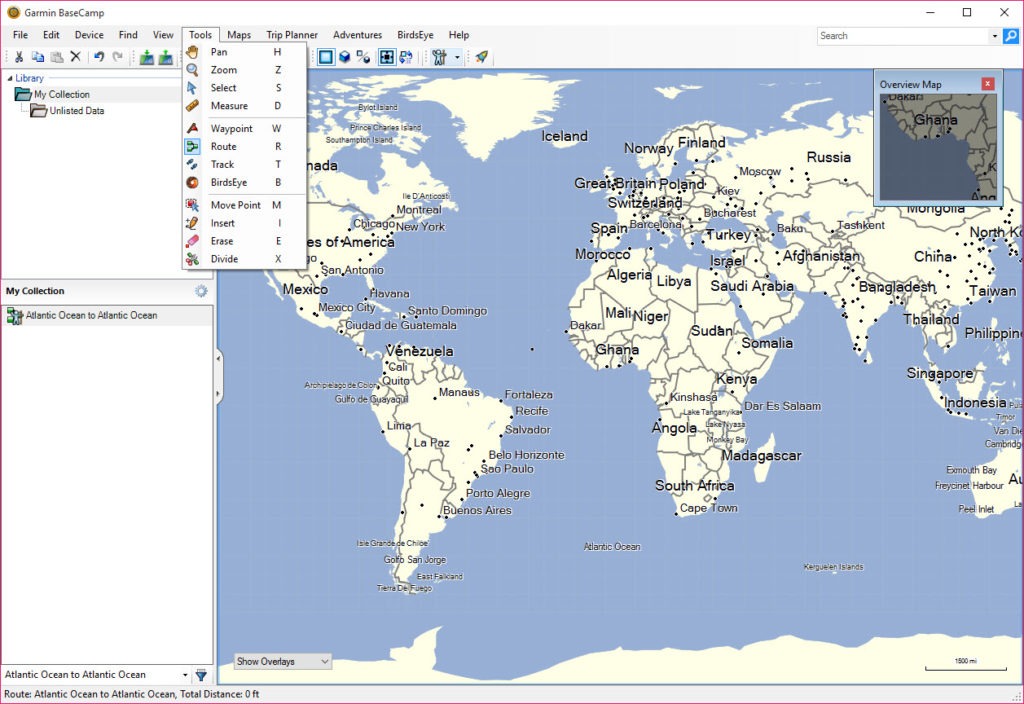Screen dimensions: 1024x704
Task: Select the Unlisted Data folder
Action: 67,111
